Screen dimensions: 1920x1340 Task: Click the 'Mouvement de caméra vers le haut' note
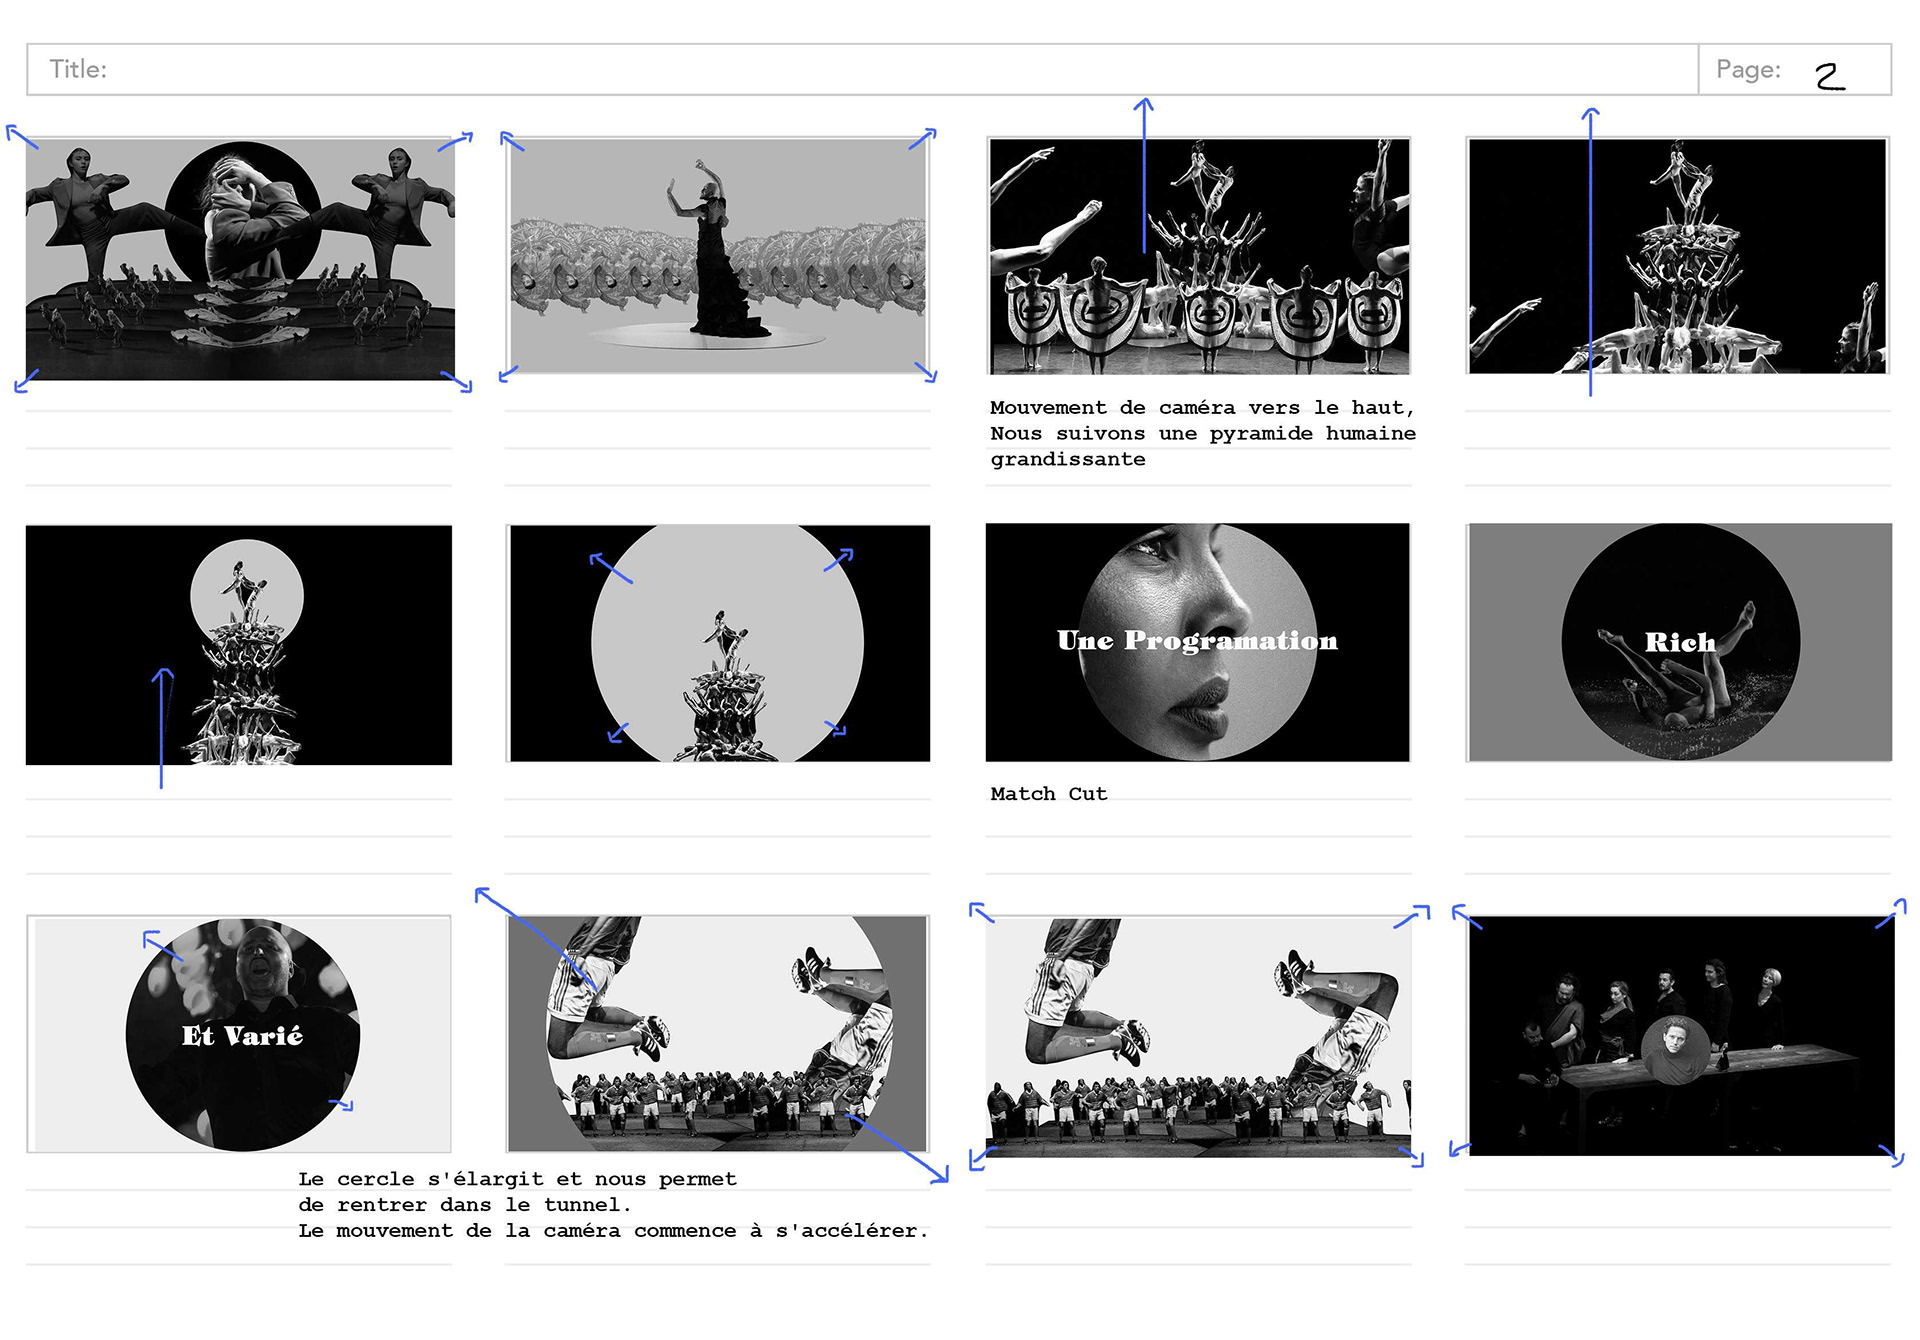pos(1203,434)
